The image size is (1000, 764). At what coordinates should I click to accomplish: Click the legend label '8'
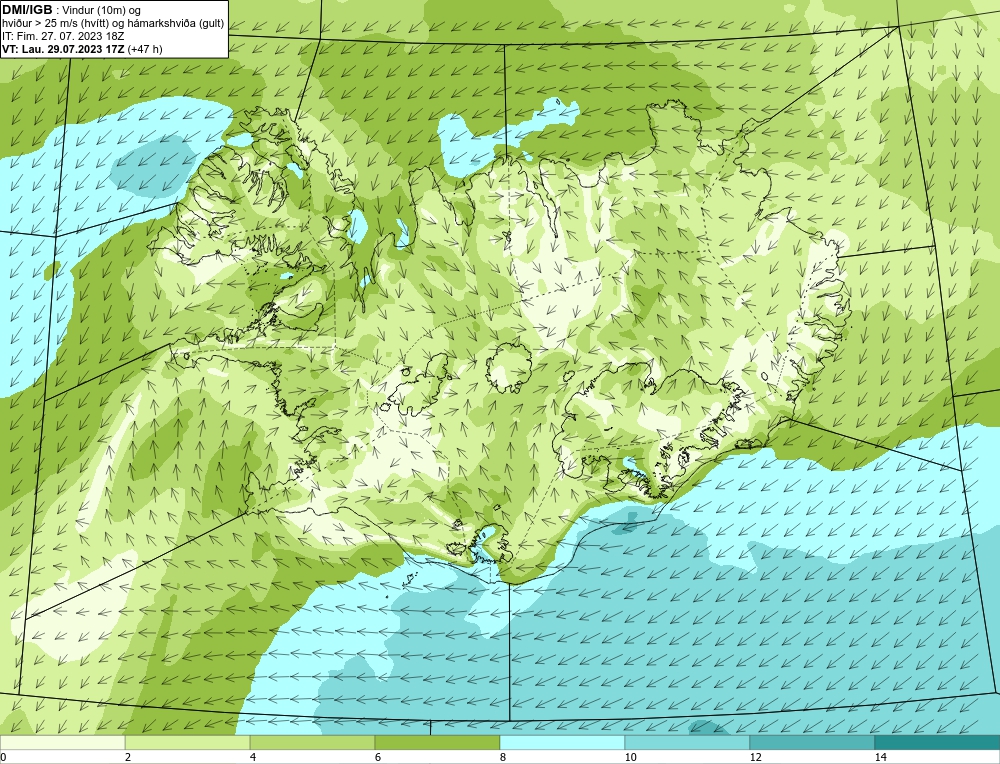(x=503, y=757)
